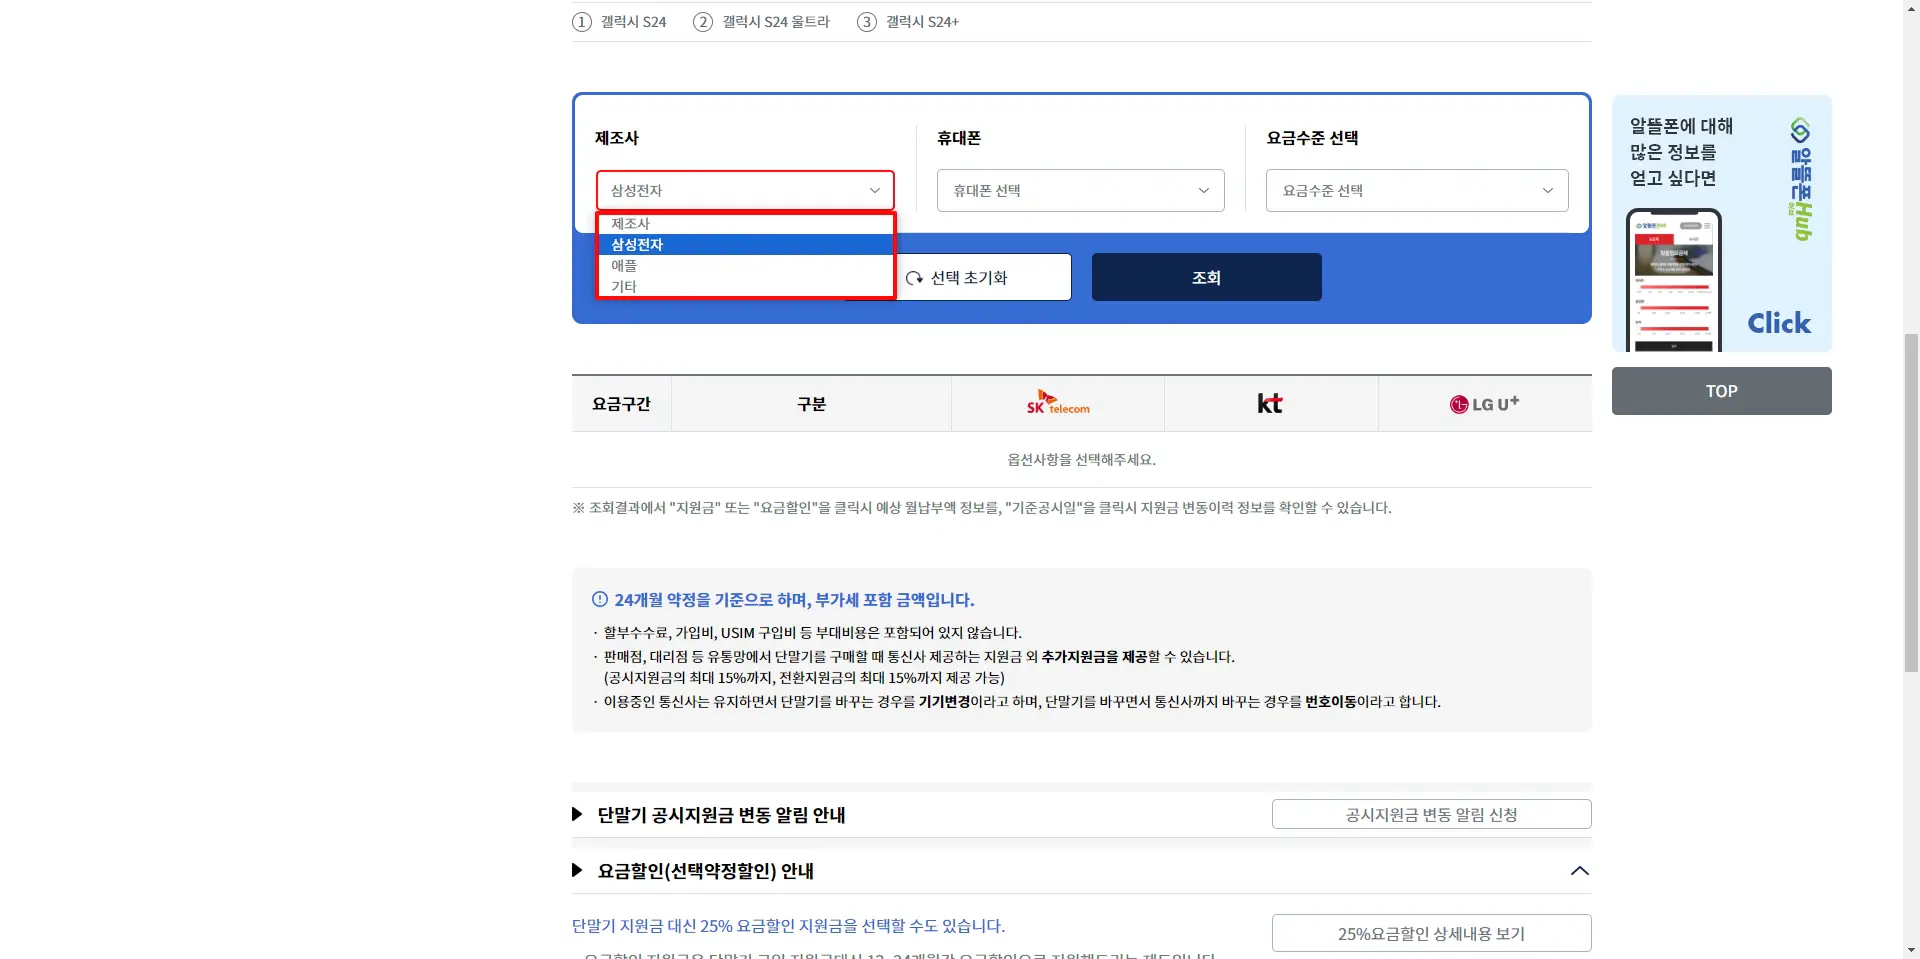Click the 선택 초기화 reset button
The image size is (1920, 959).
point(983,277)
